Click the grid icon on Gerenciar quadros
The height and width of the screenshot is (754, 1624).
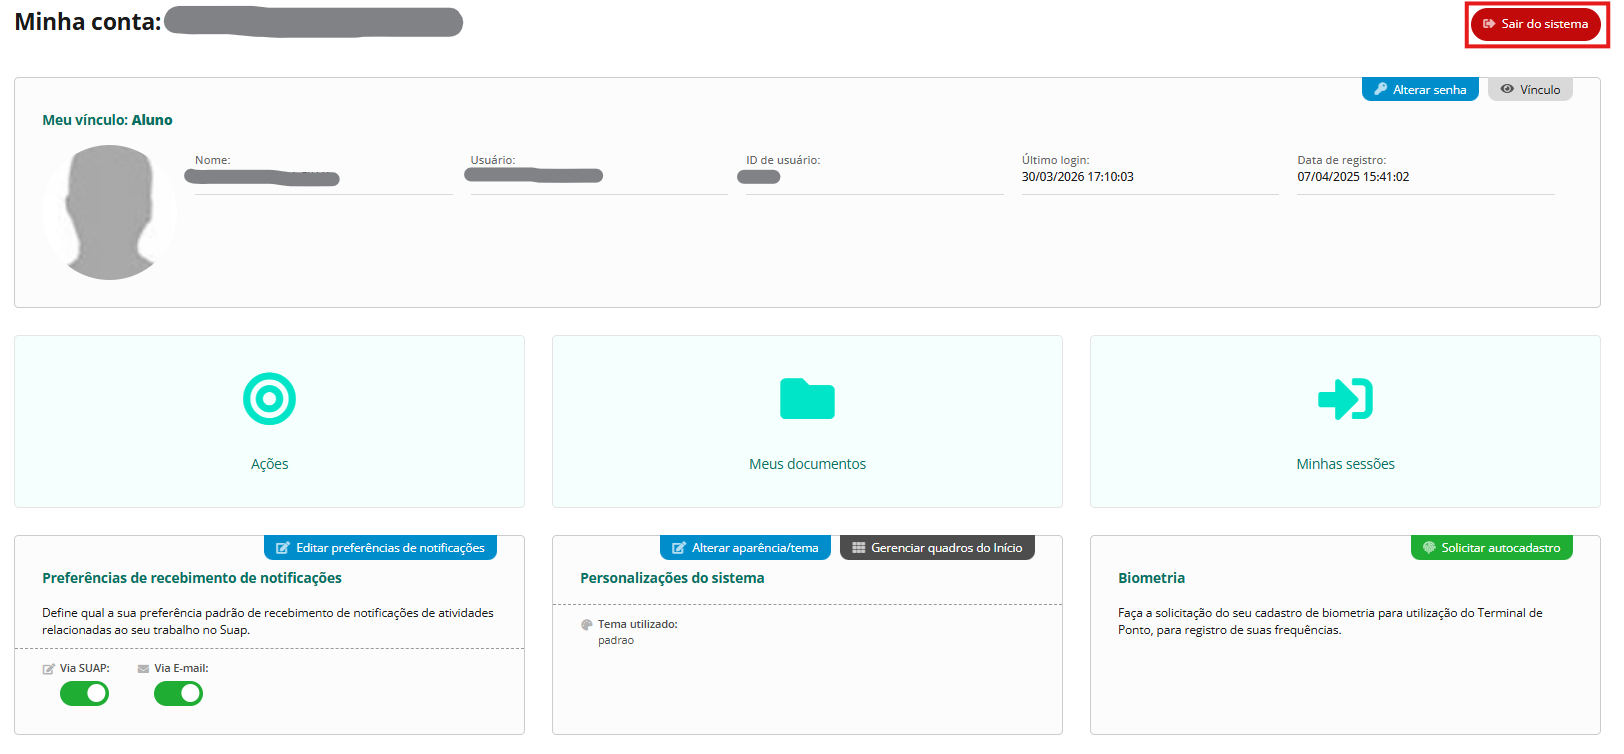[x=858, y=548]
